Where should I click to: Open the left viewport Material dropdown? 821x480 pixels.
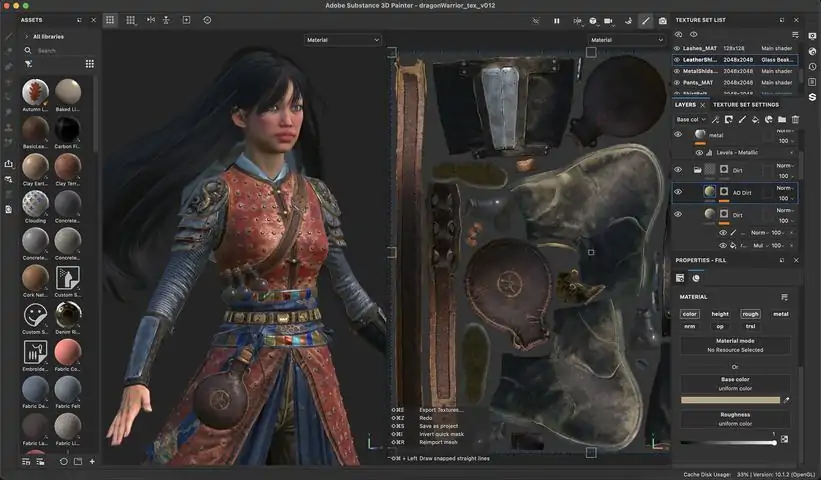(342, 40)
